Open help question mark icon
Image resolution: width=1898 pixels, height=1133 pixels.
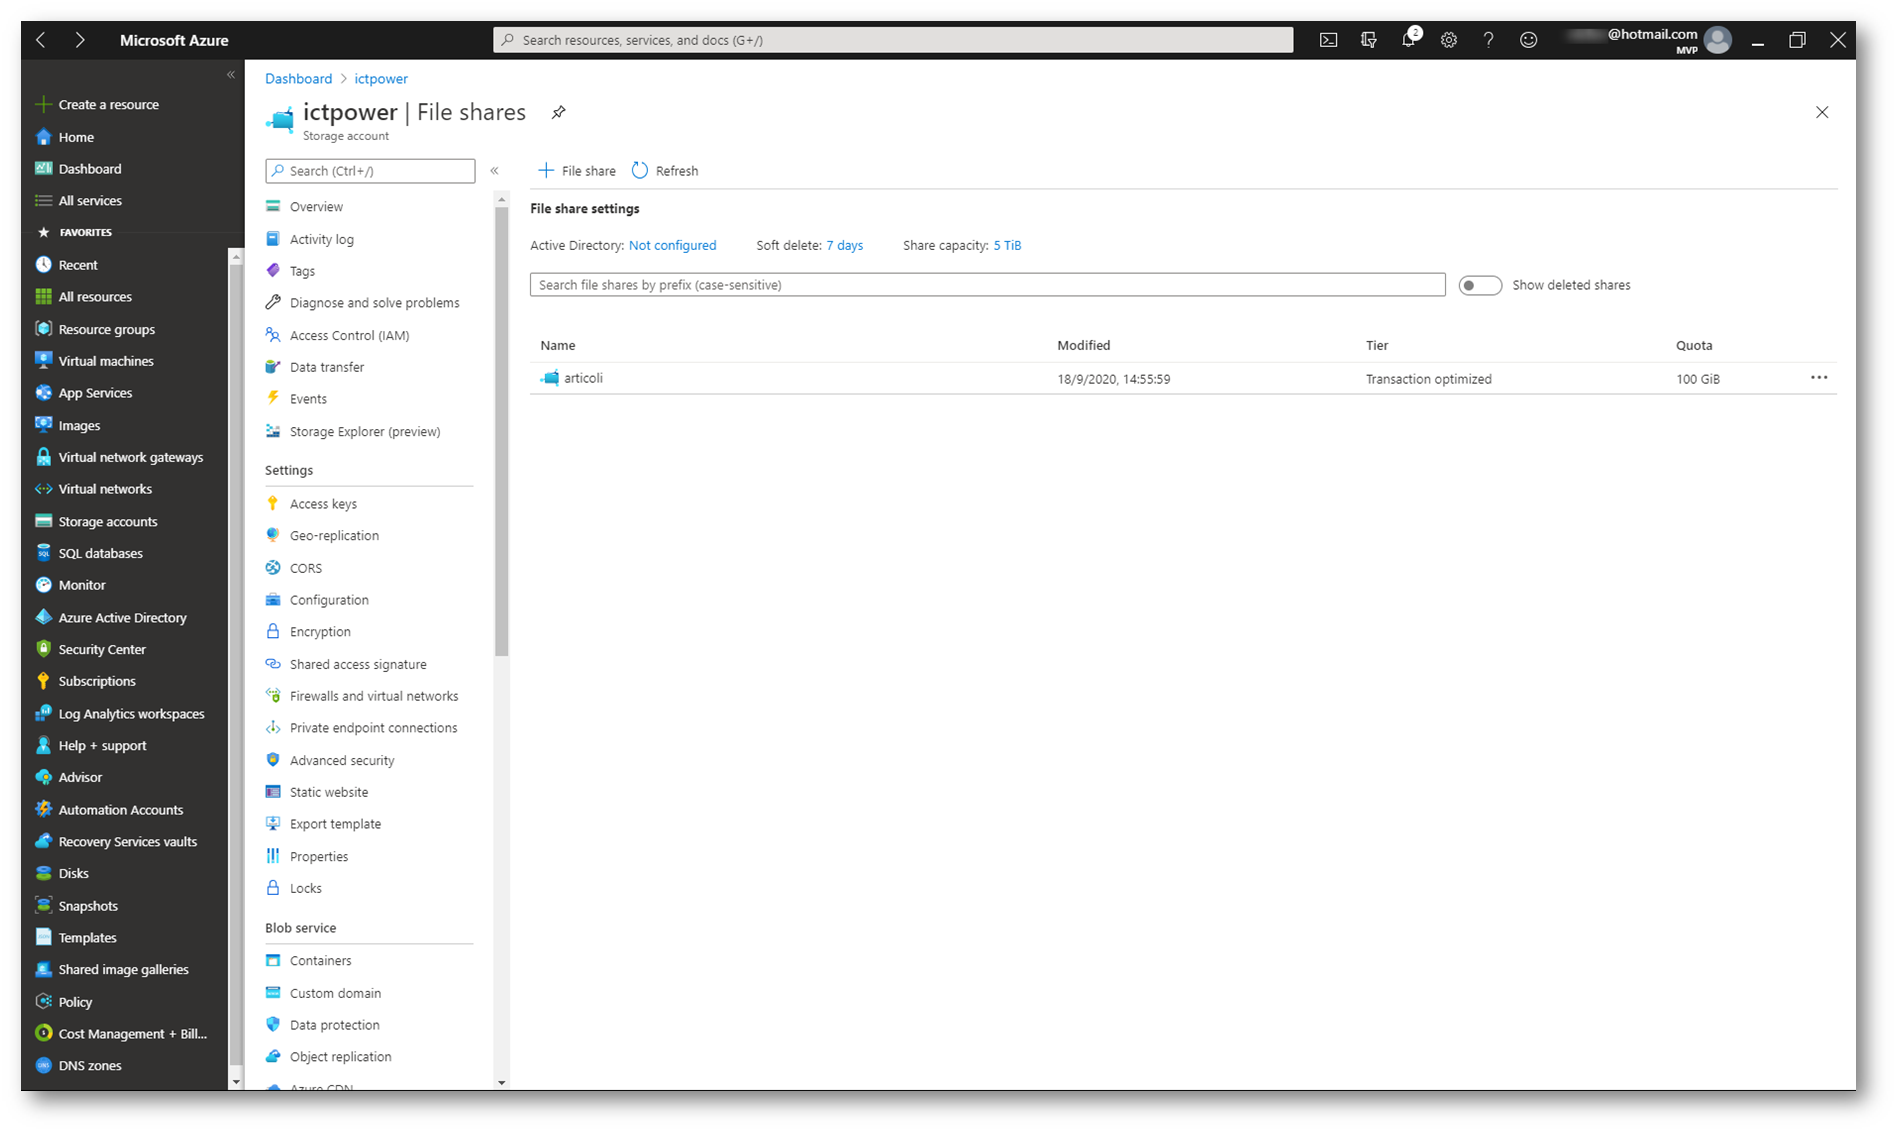pos(1488,40)
